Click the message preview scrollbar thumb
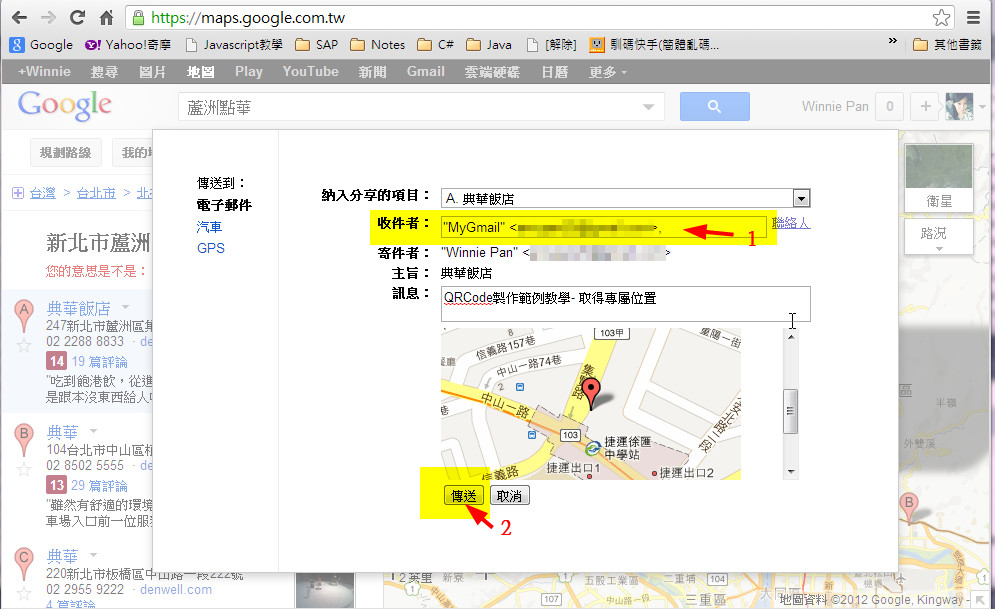Image resolution: width=995 pixels, height=609 pixels. pyautogui.click(x=791, y=410)
